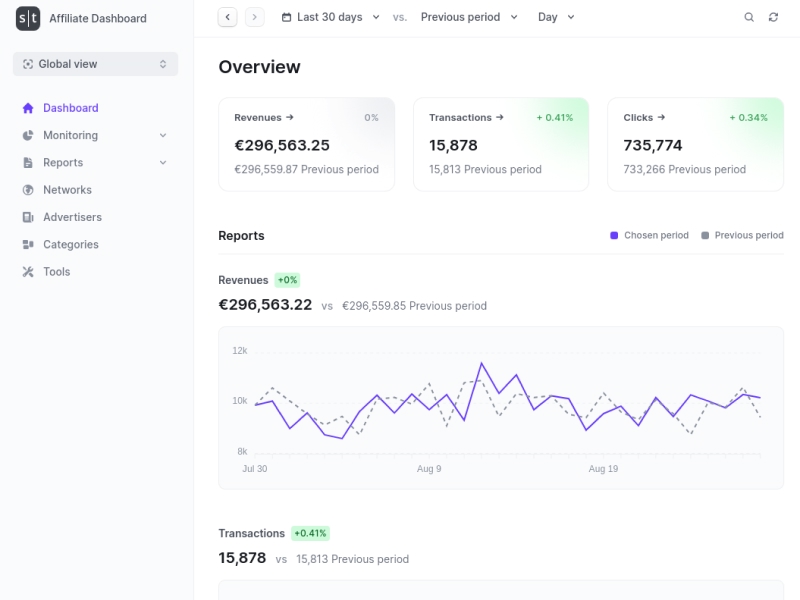Image resolution: width=800 pixels, height=600 pixels.
Task: Go to next period with right arrow
Action: [x=255, y=17]
